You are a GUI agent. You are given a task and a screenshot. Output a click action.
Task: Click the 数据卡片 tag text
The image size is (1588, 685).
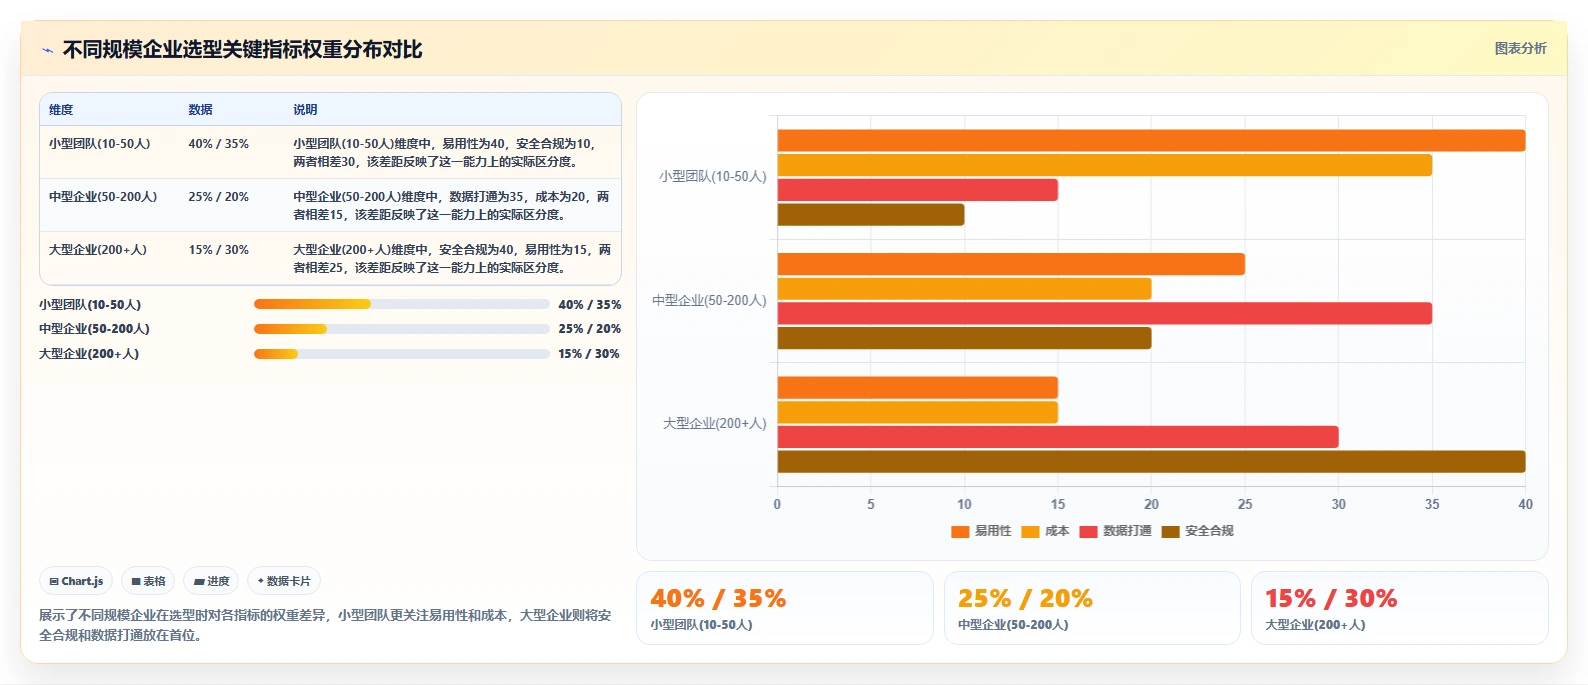(x=289, y=581)
